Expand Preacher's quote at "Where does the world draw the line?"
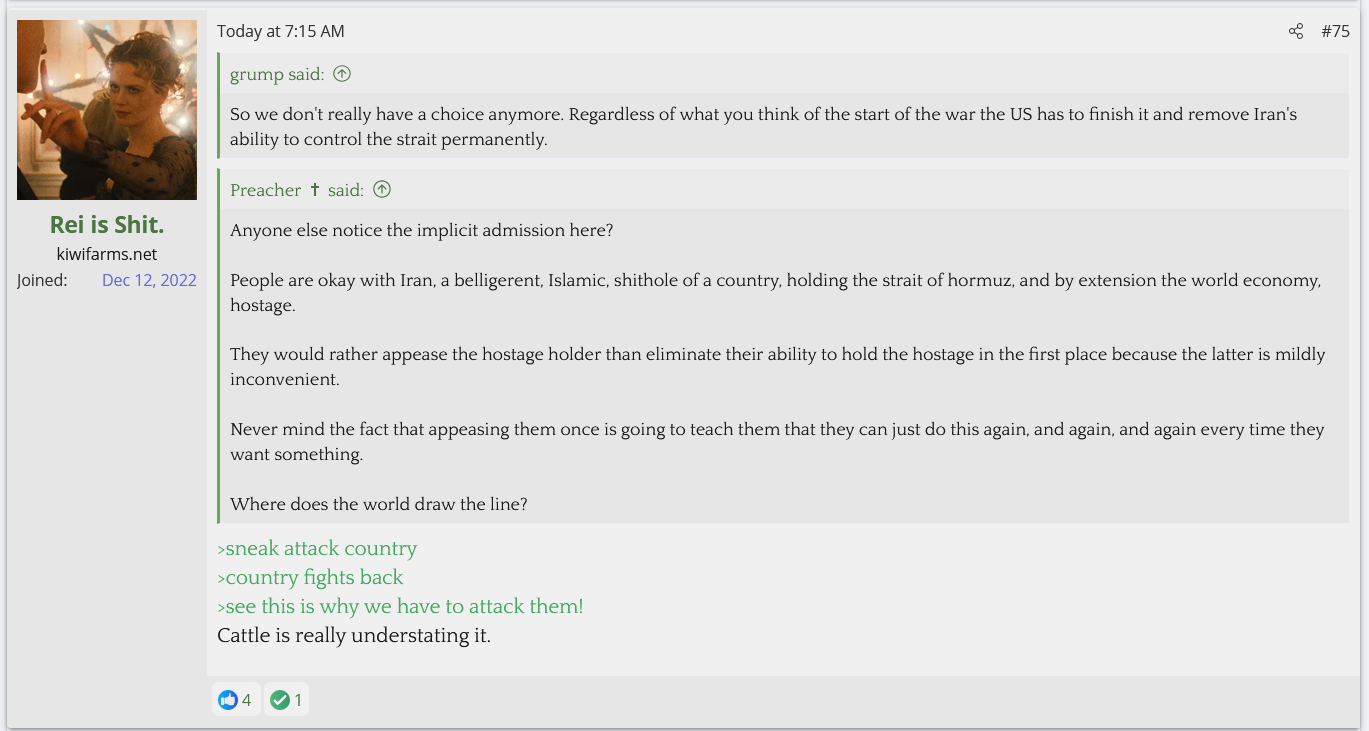Screen dimensions: 1369x731 [x=378, y=504]
